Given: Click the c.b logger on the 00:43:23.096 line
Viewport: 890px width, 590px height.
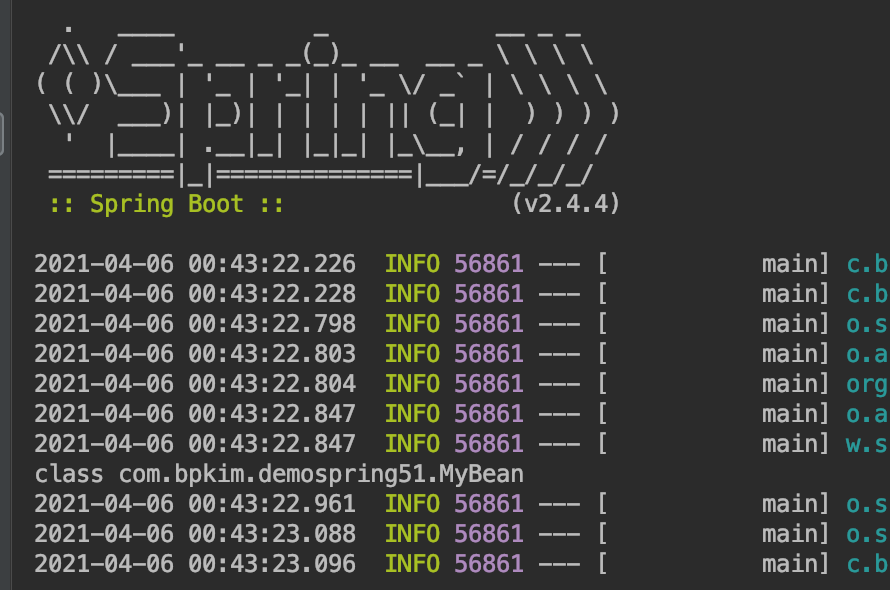Looking at the screenshot, I should 867,564.
